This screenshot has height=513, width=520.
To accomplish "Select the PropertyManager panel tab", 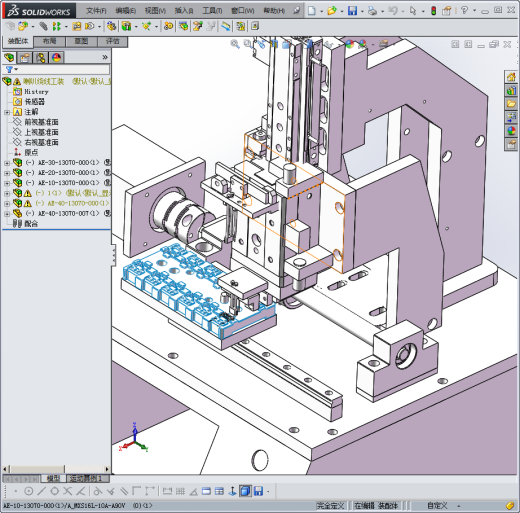I will pyautogui.click(x=24, y=58).
